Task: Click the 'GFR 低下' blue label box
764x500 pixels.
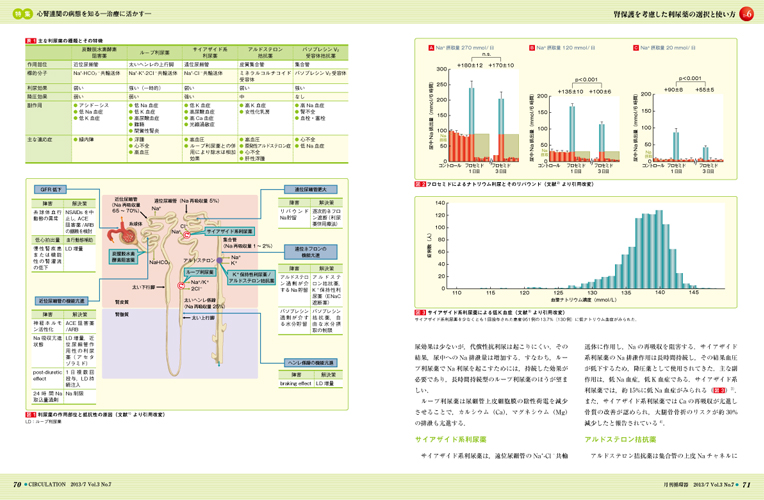Action: tap(50, 189)
